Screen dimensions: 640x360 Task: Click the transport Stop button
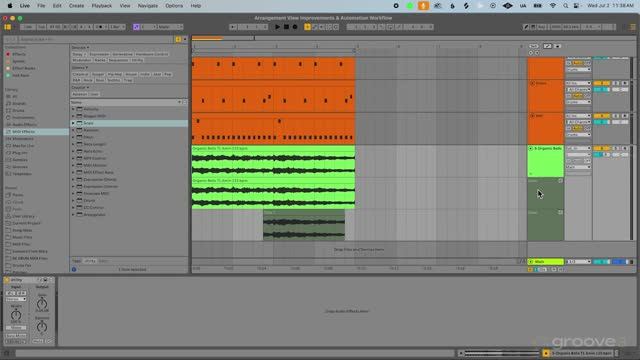tap(286, 27)
